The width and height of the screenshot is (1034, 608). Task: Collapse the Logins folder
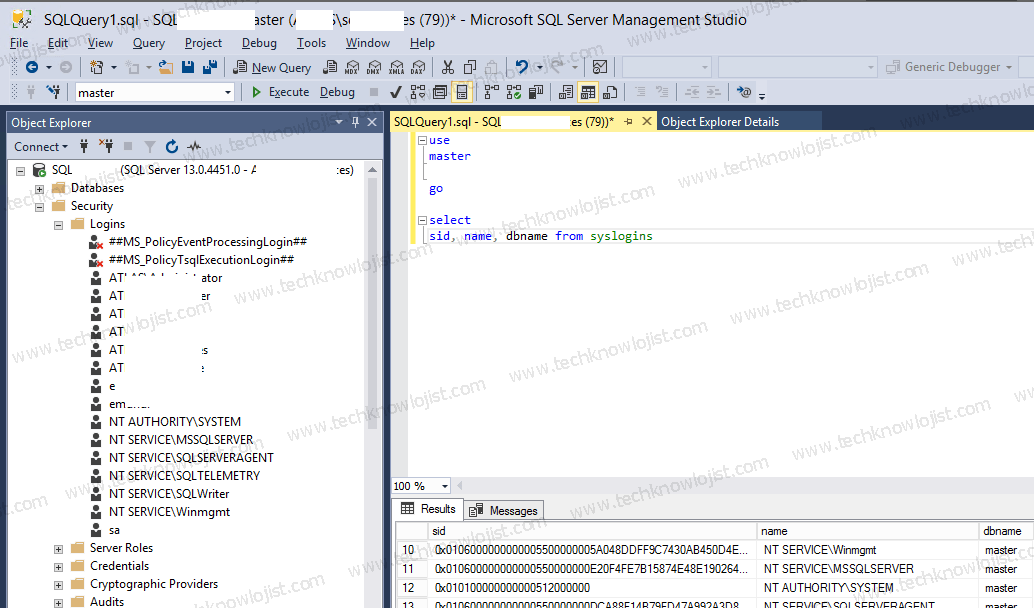click(x=59, y=225)
